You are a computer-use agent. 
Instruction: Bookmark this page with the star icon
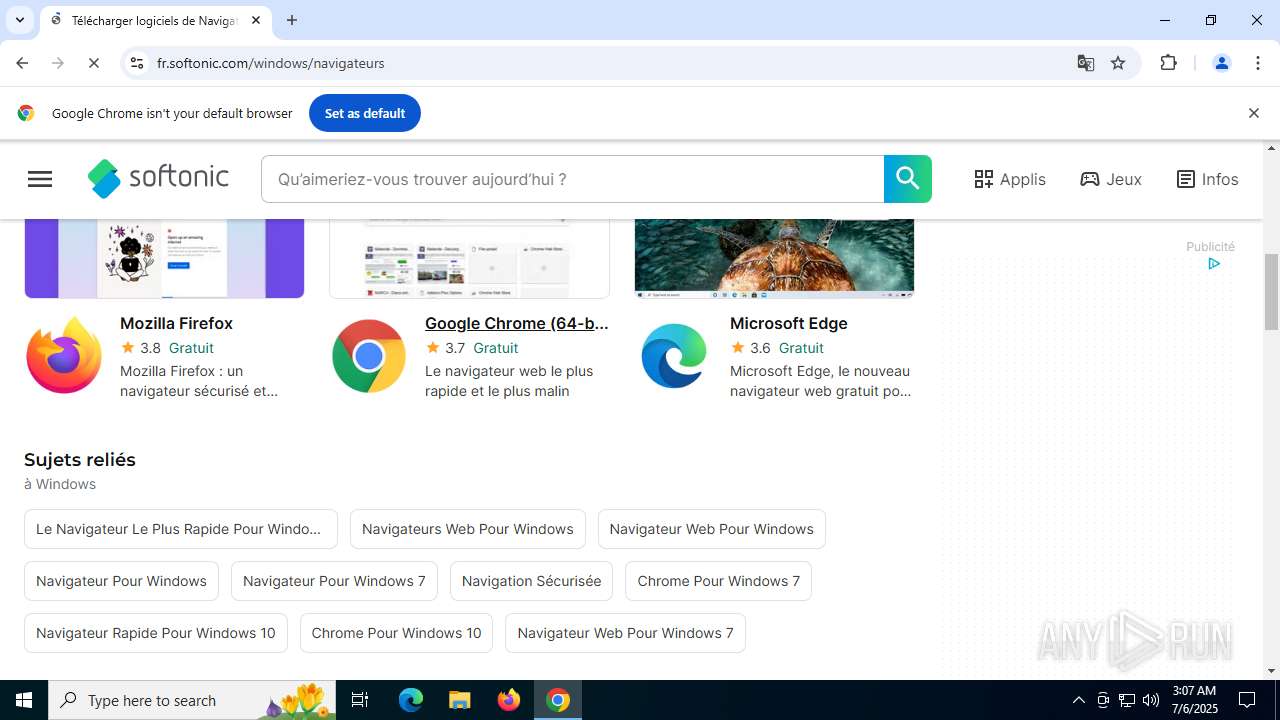point(1118,63)
